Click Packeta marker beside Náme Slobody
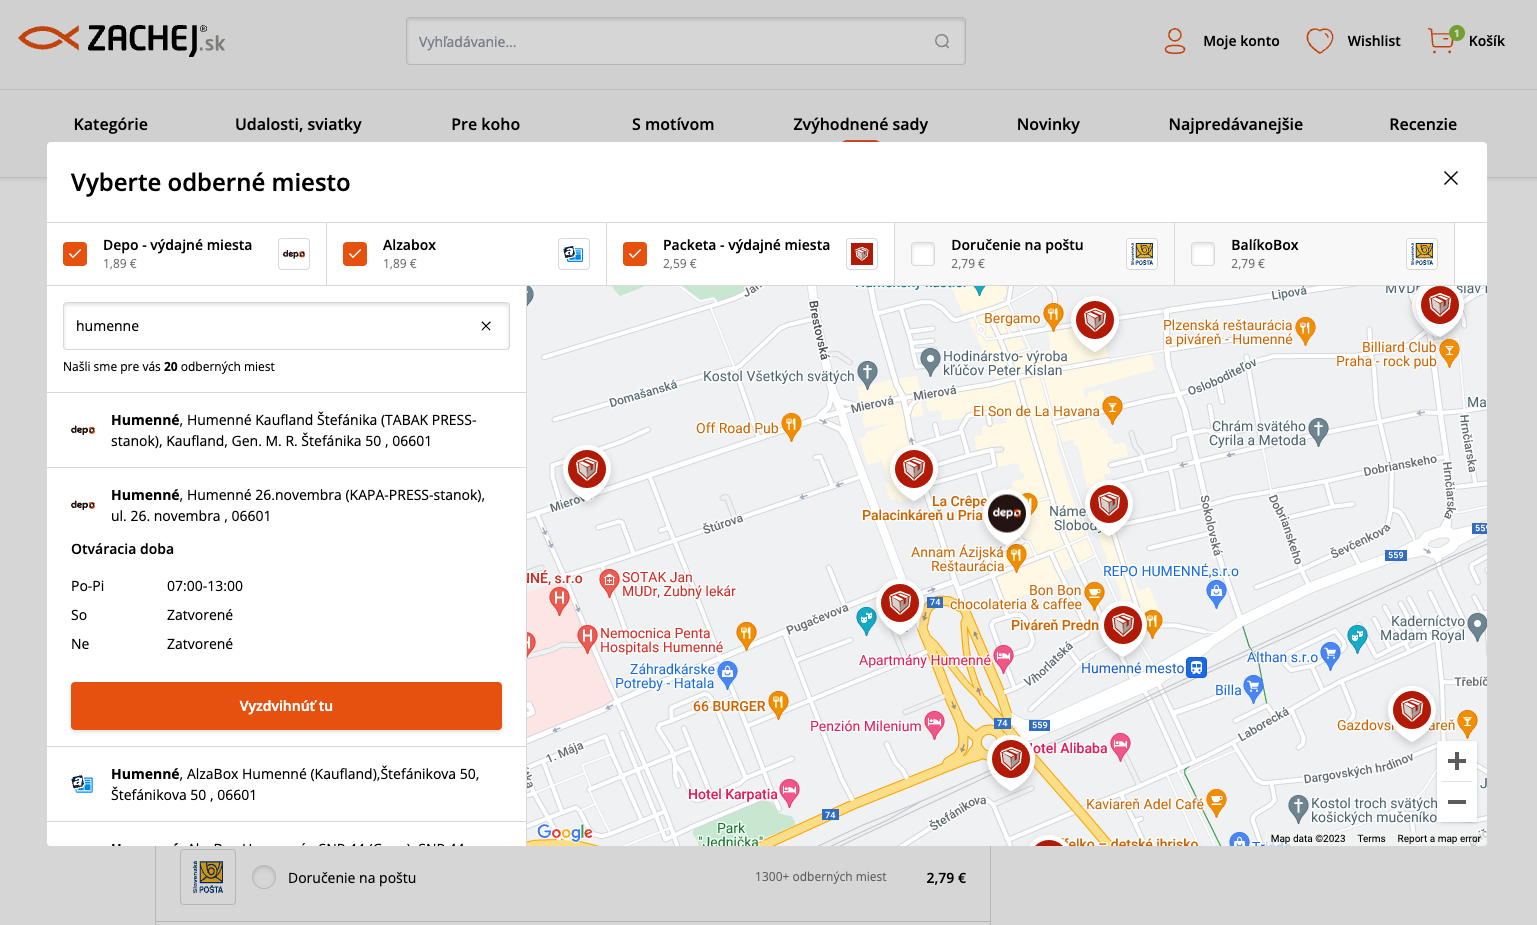Image resolution: width=1537 pixels, height=925 pixels. coord(1109,504)
